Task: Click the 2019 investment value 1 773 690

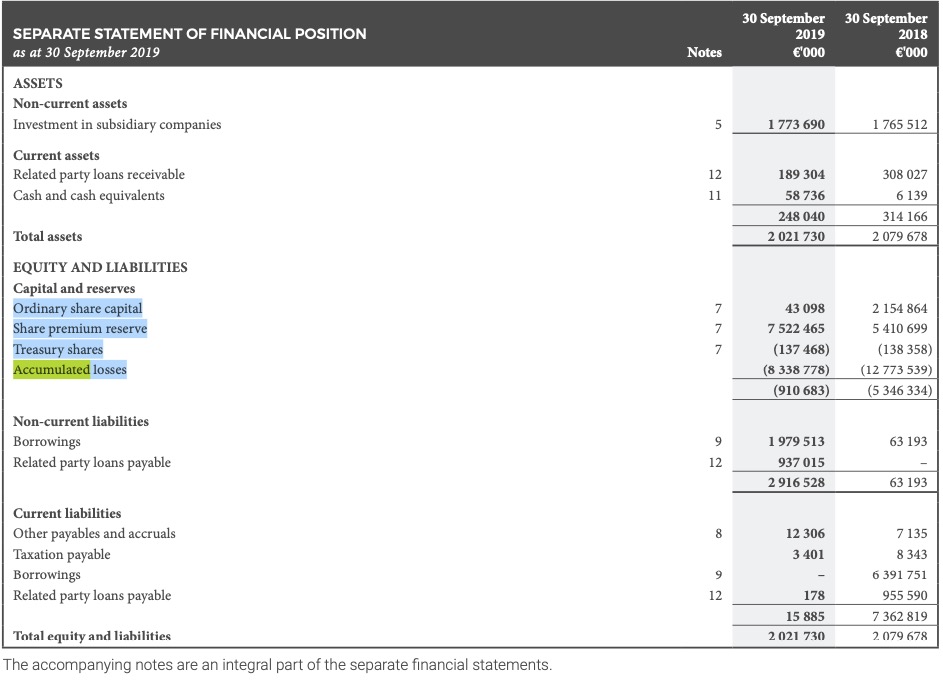Action: coord(796,125)
